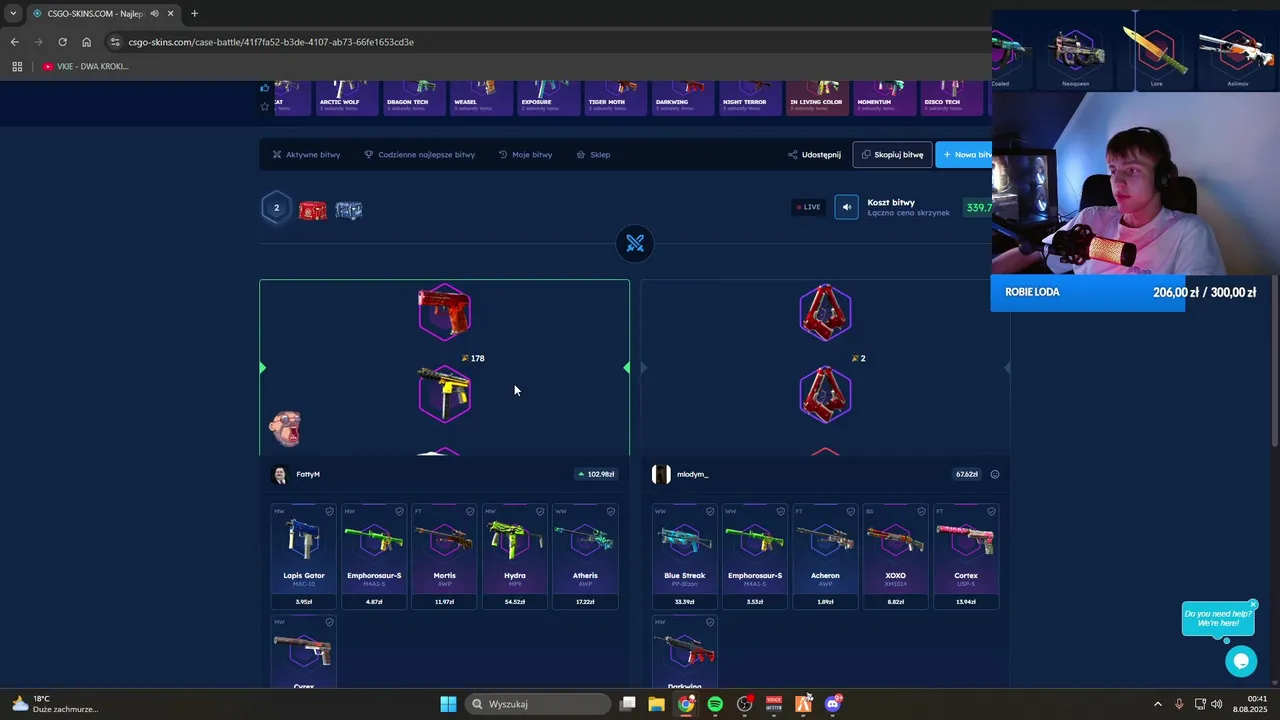Screen dimensions: 1280x720
Task: Click the shield icon on Cortex card
Action: pyautogui.click(x=991, y=512)
